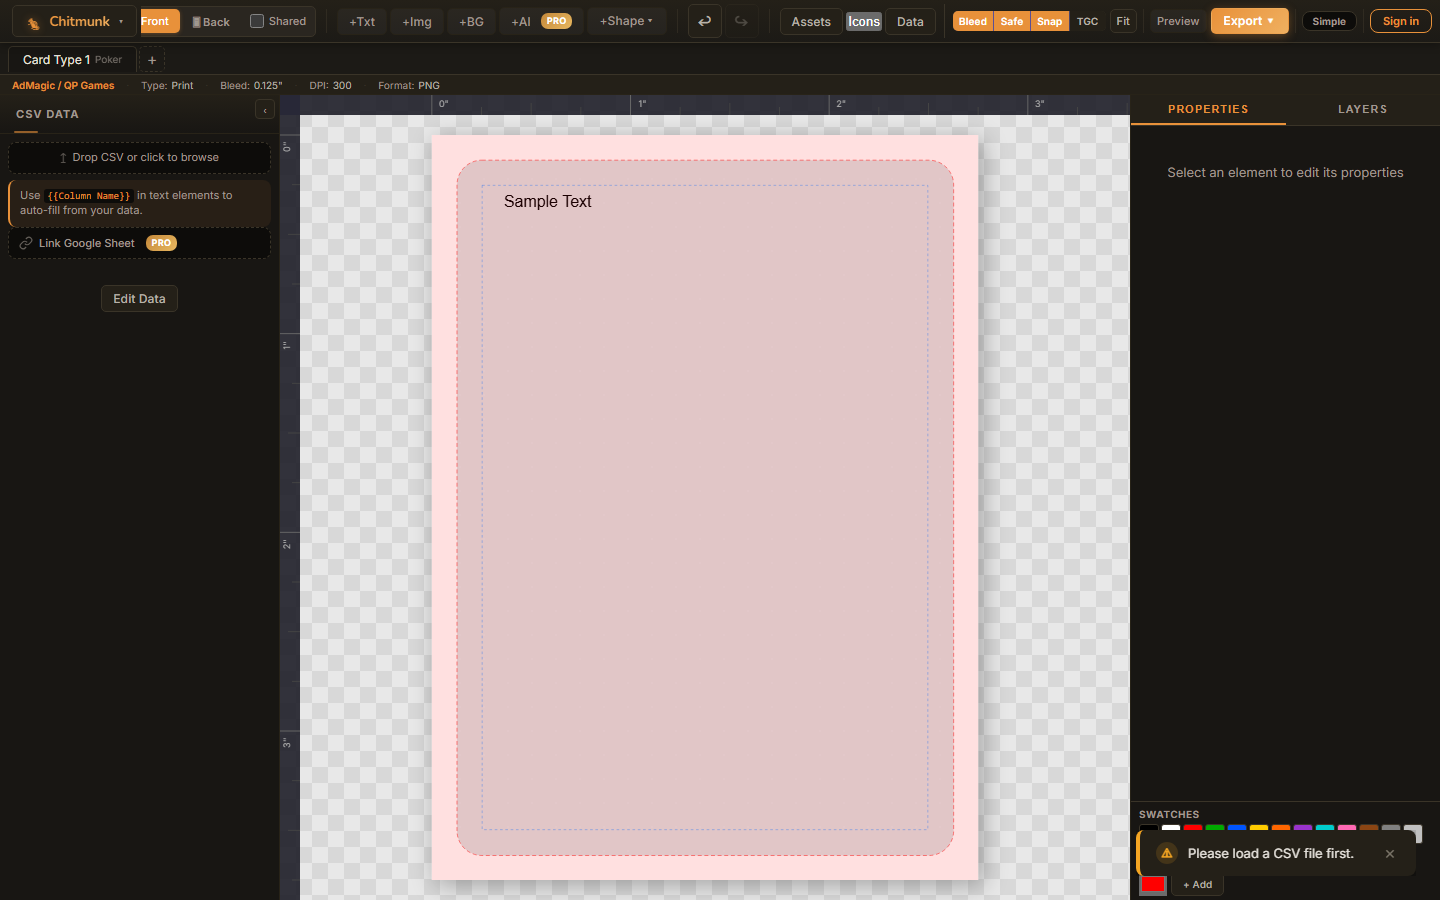Click the AdMagic / QP Games link
Image resolution: width=1440 pixels, height=900 pixels.
click(x=63, y=86)
